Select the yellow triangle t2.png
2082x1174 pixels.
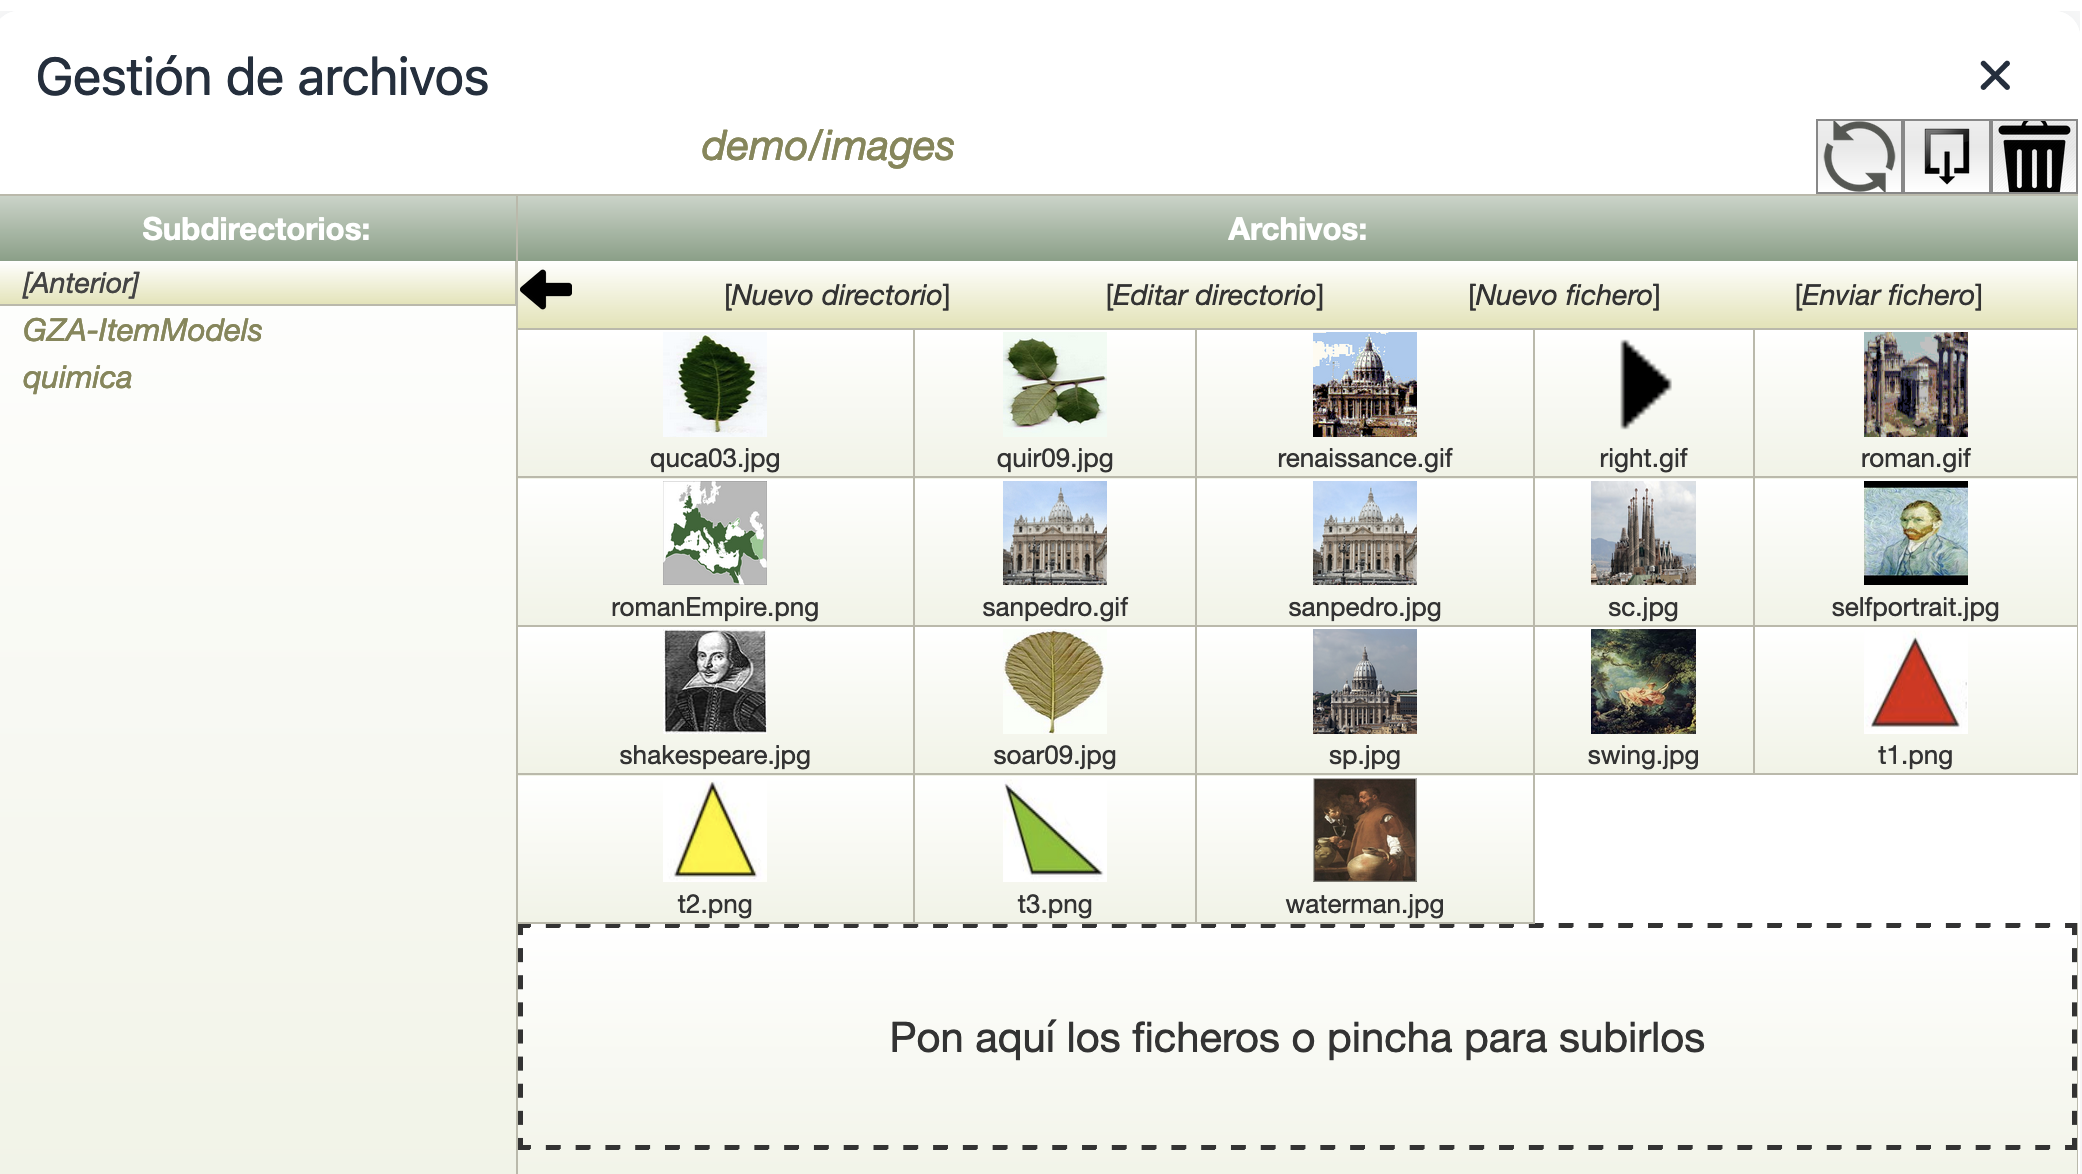714,831
